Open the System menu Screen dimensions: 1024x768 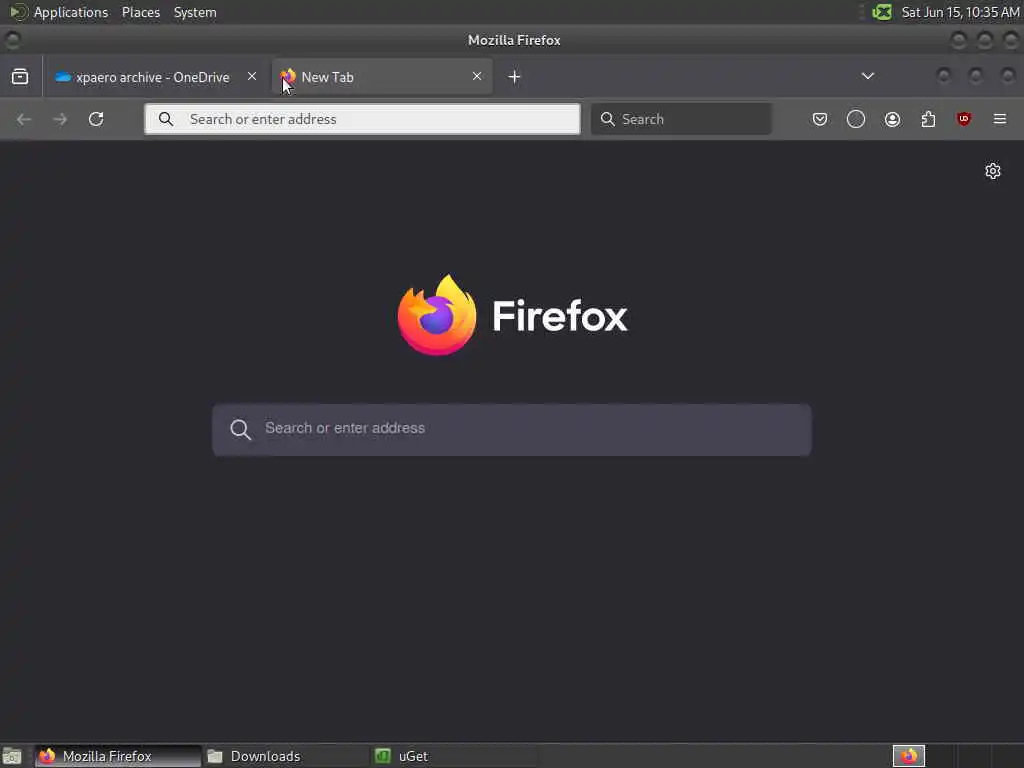point(195,12)
